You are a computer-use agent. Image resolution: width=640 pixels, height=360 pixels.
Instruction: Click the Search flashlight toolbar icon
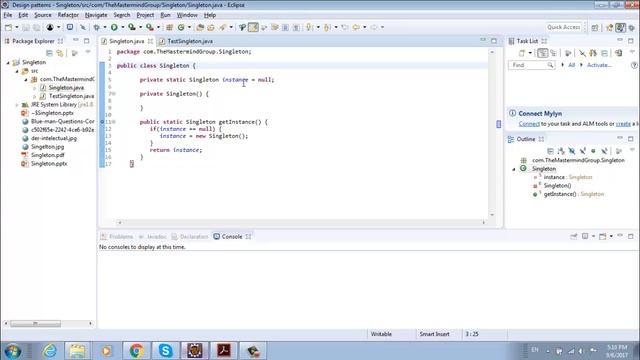point(222,27)
